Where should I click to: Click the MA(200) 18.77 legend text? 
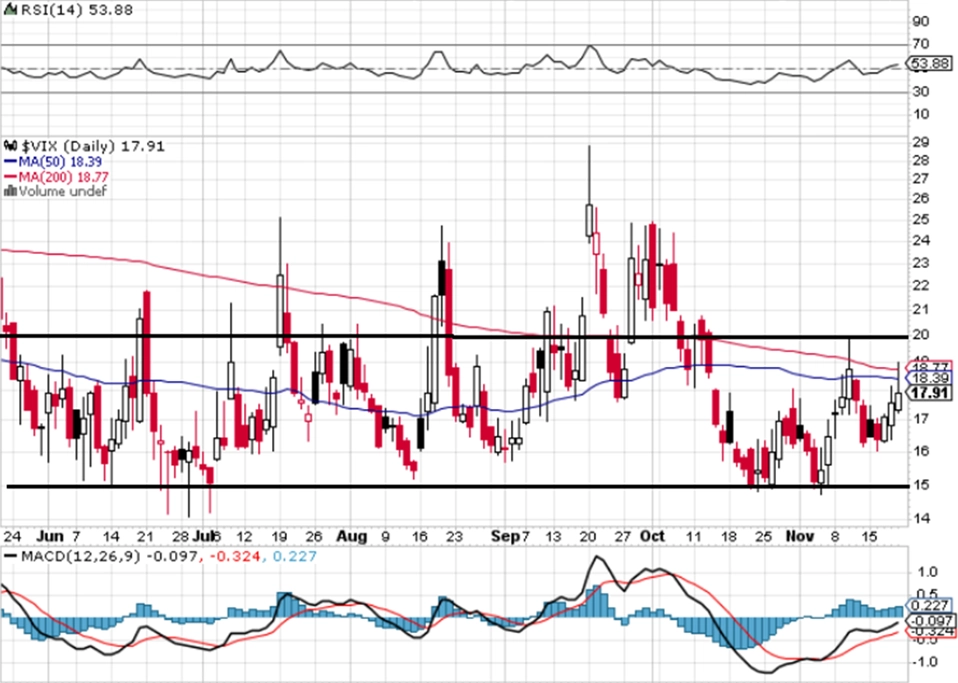coord(64,177)
